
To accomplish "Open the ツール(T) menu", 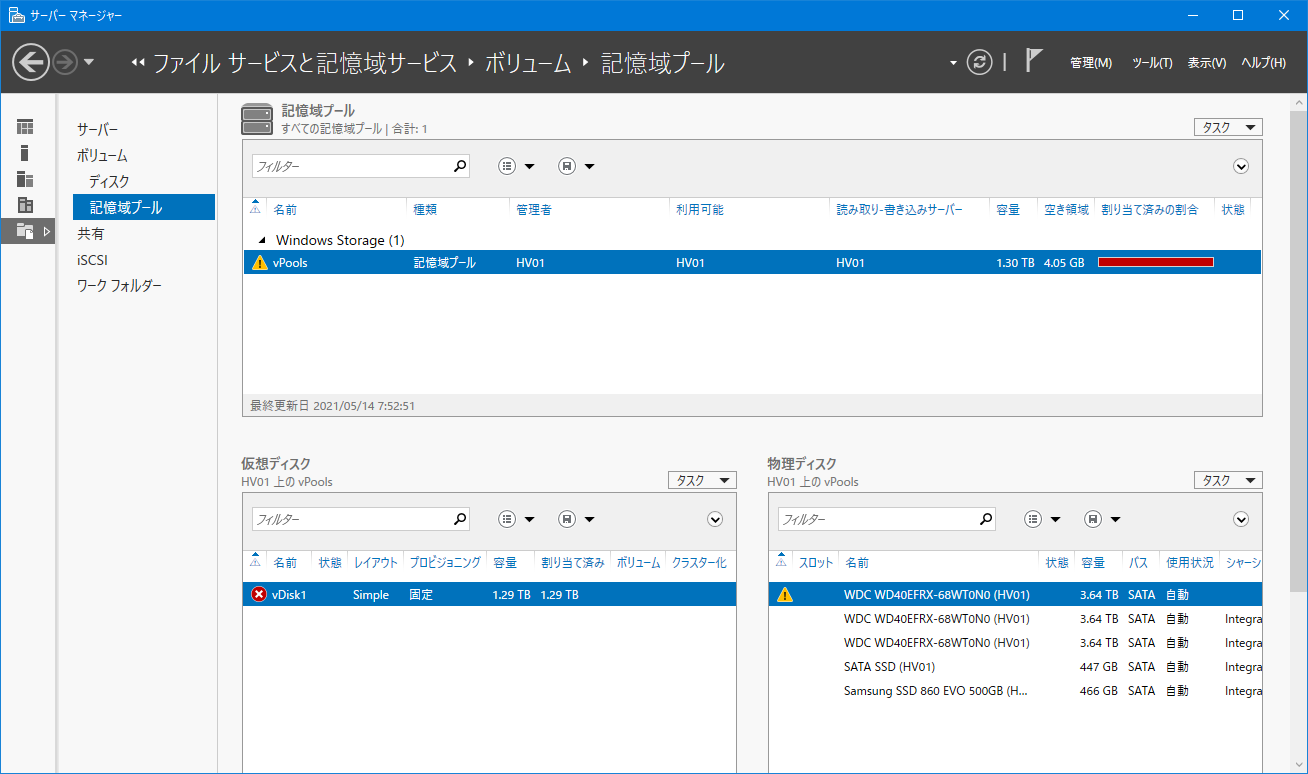I will [1151, 63].
